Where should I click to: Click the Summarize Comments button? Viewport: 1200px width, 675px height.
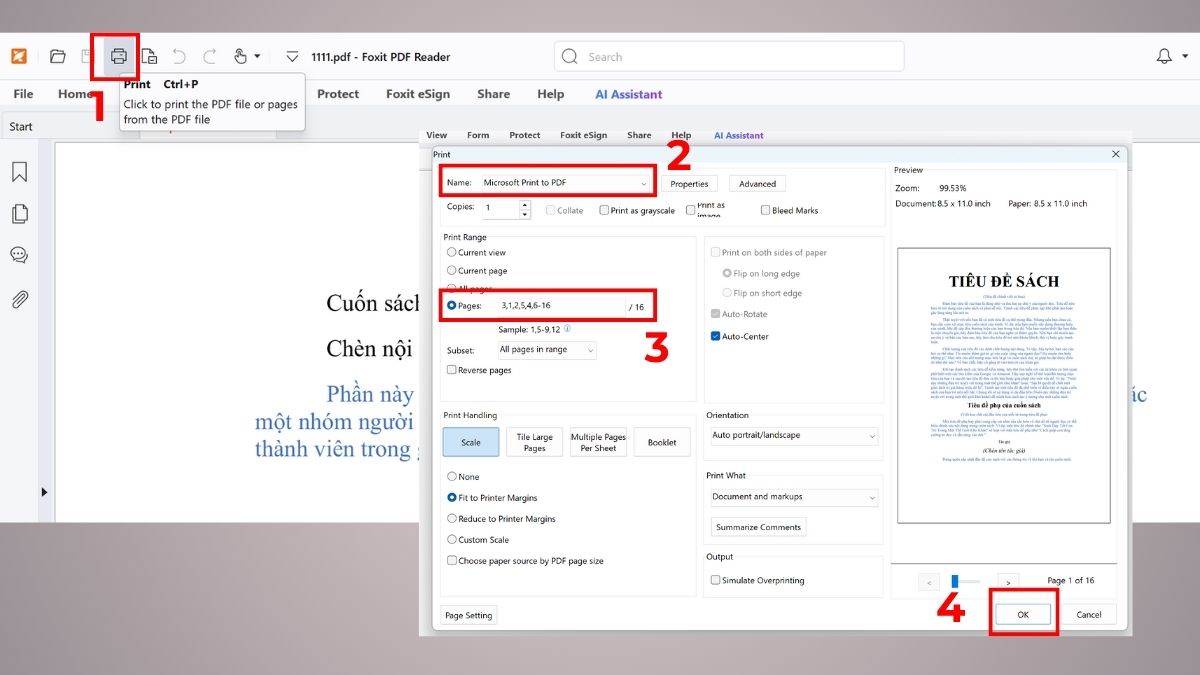(758, 527)
